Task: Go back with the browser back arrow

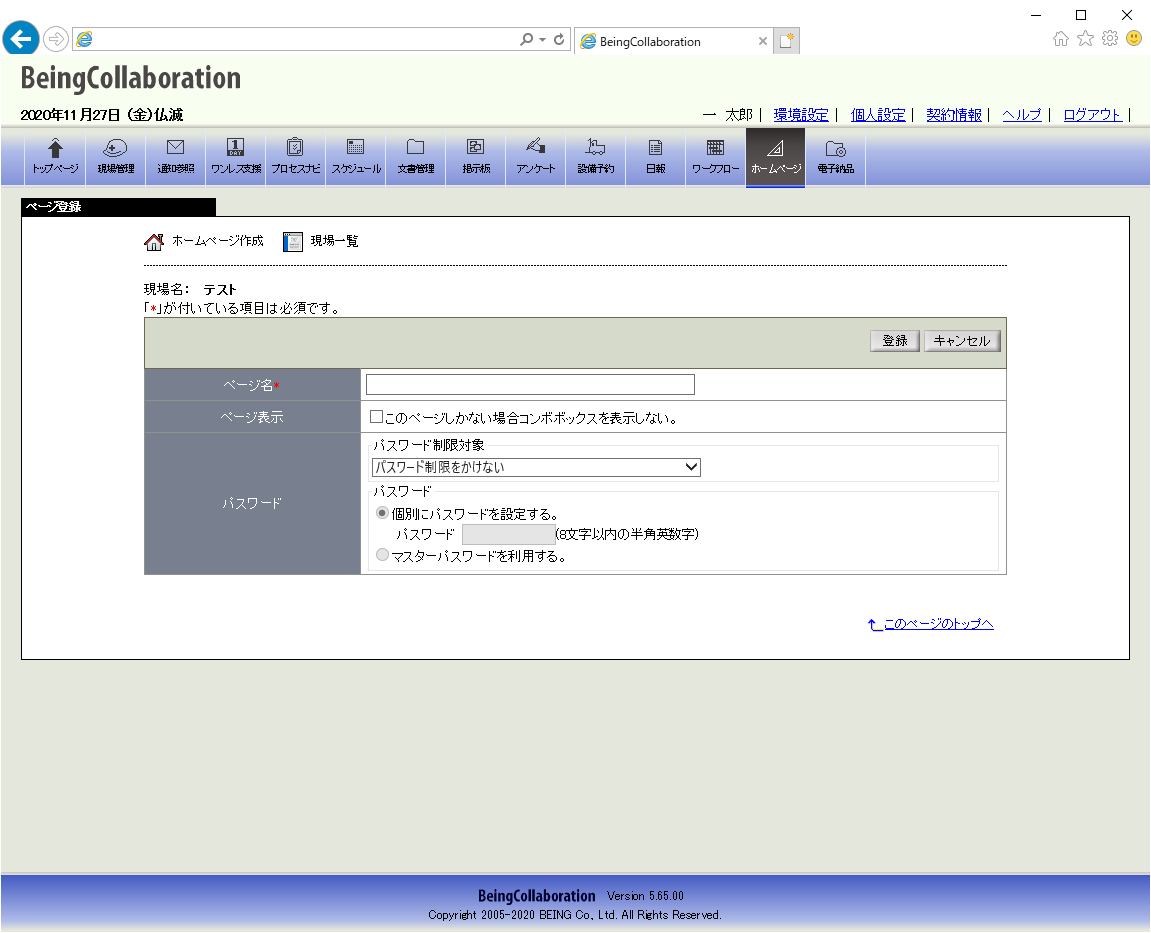Action: [21, 38]
